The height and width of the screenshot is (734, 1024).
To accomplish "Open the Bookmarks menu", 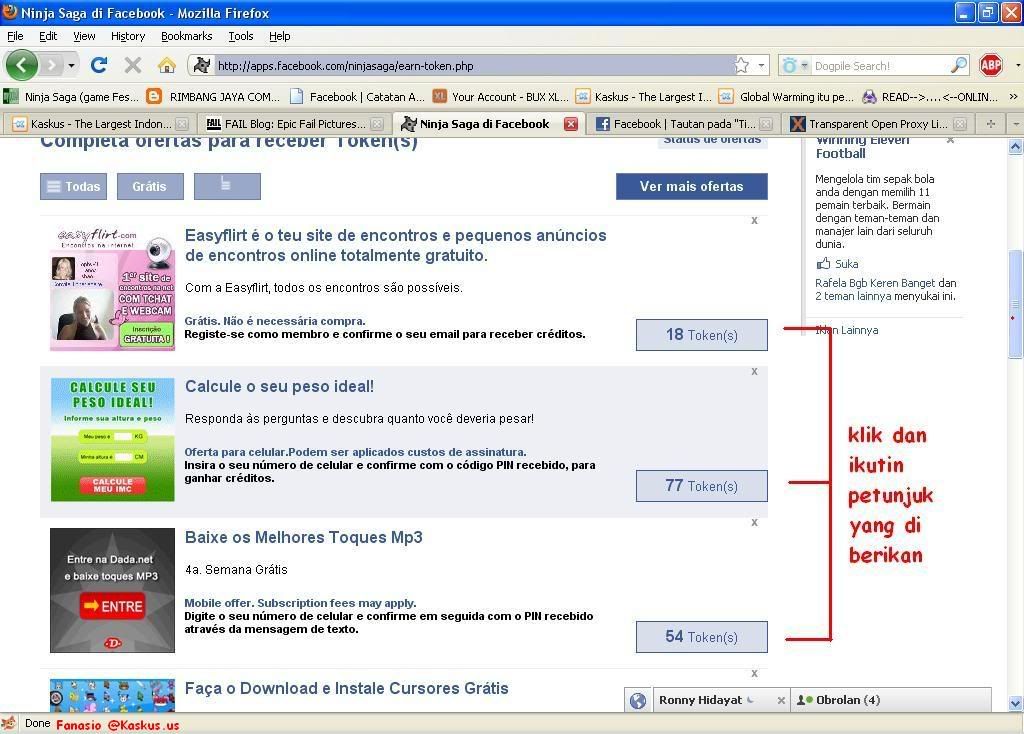I will tap(187, 36).
